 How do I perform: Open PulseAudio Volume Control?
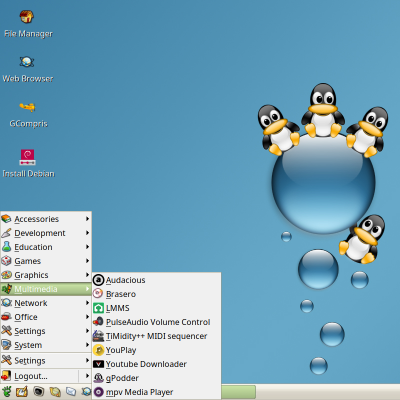click(156, 322)
